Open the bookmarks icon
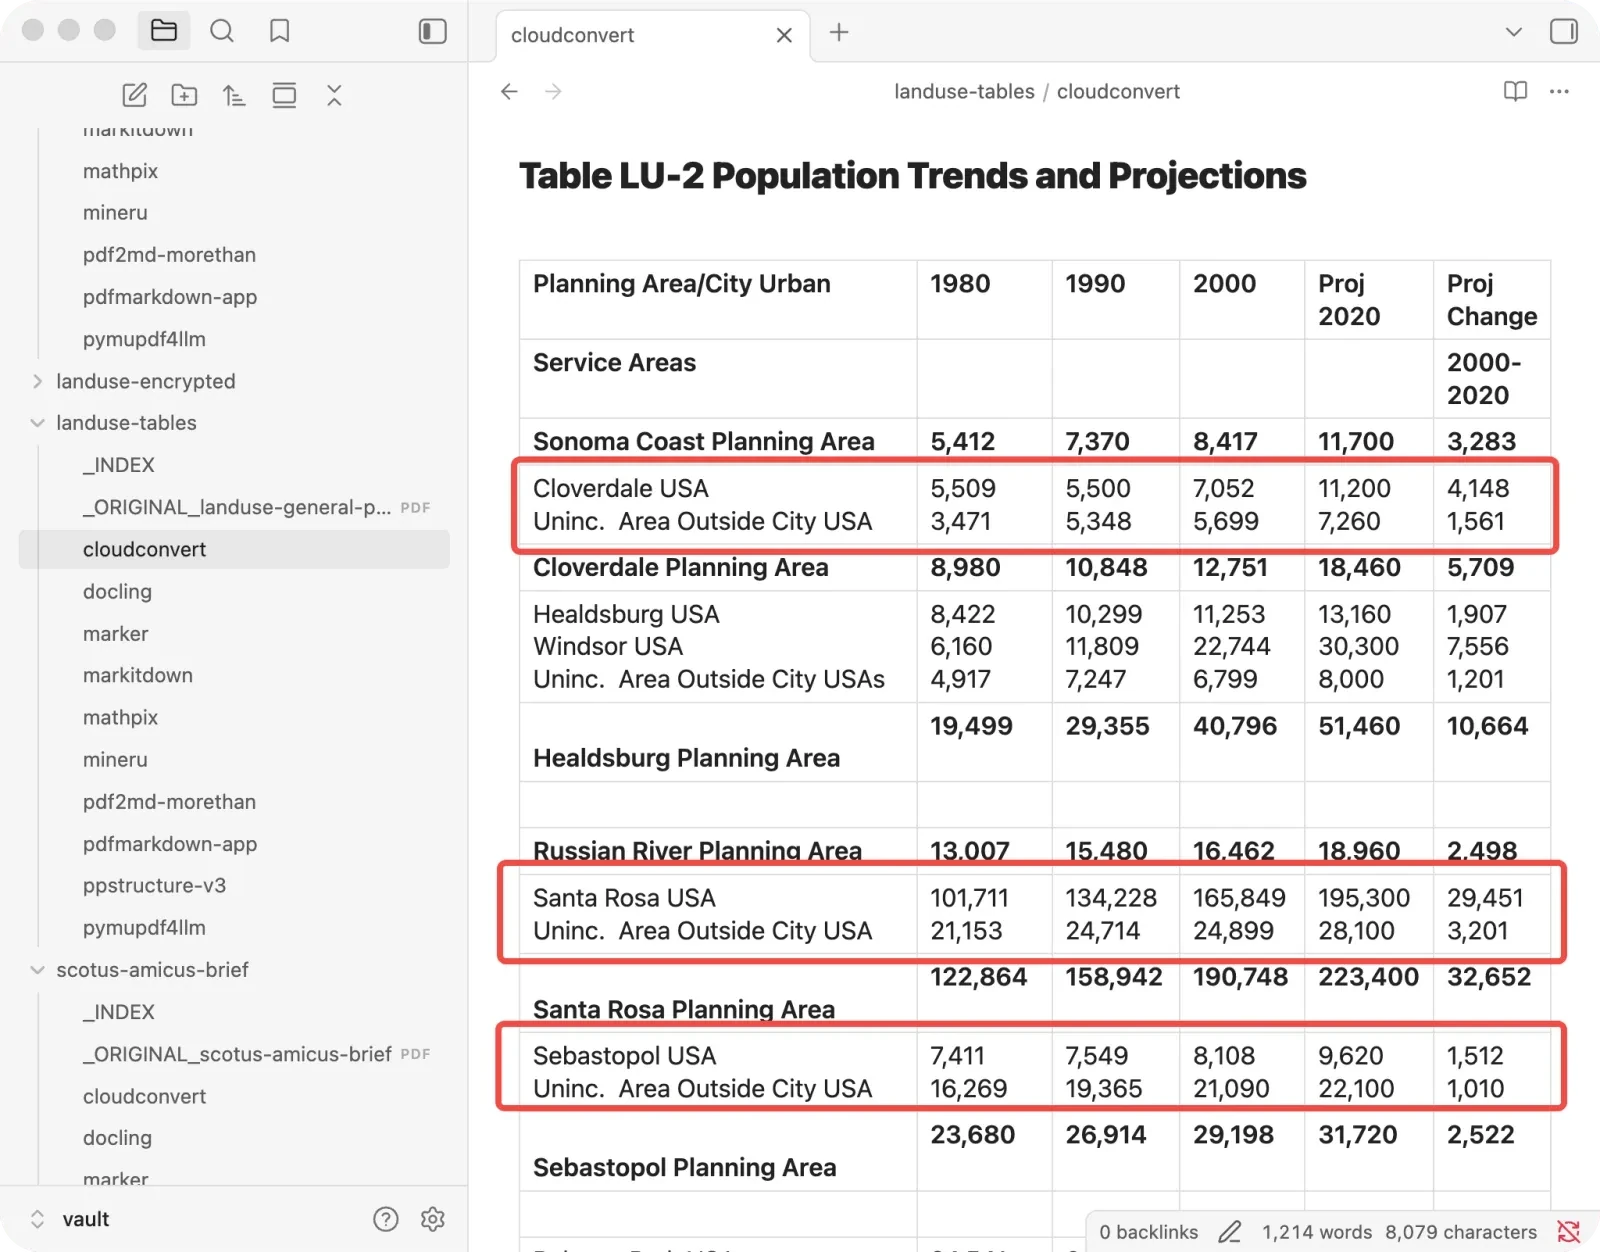This screenshot has height=1252, width=1600. point(280,31)
